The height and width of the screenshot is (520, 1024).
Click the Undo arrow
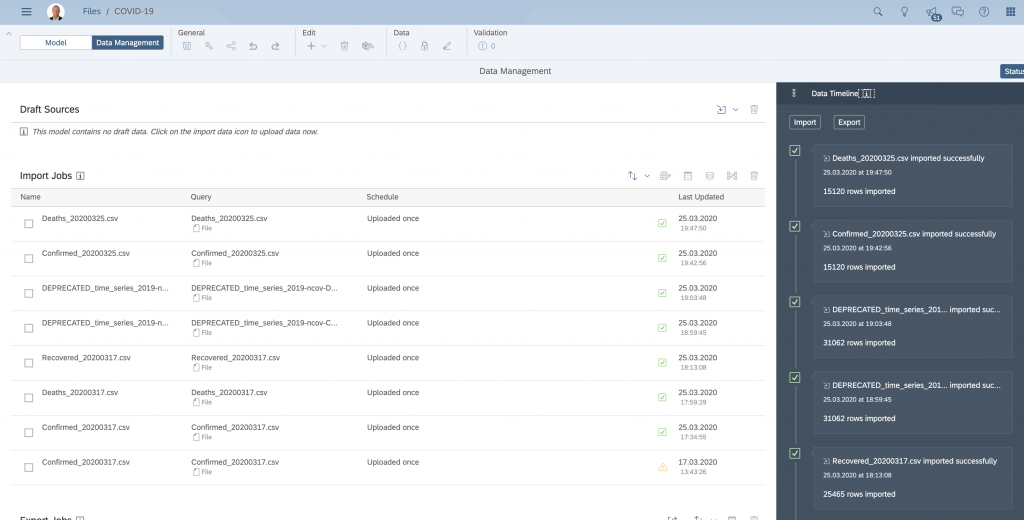point(253,46)
